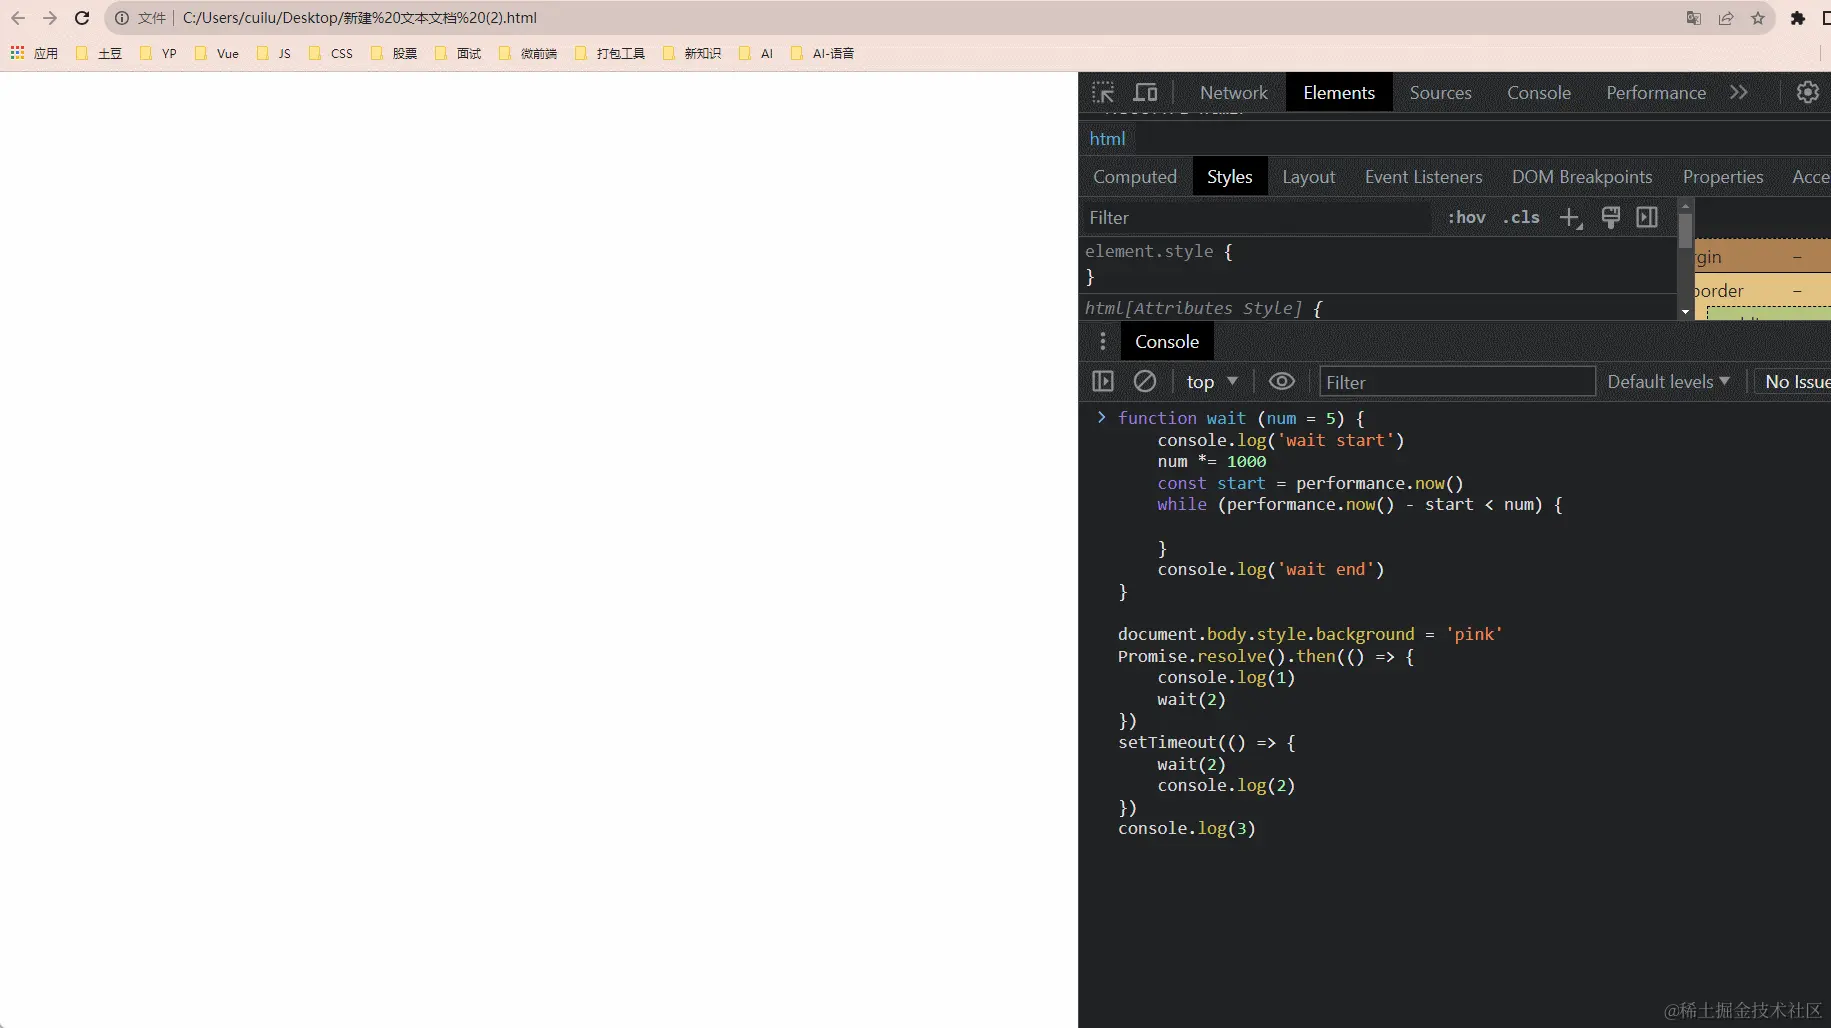The width and height of the screenshot is (1831, 1028).
Task: Open the Vue bookmark folder
Action: (x=217, y=53)
